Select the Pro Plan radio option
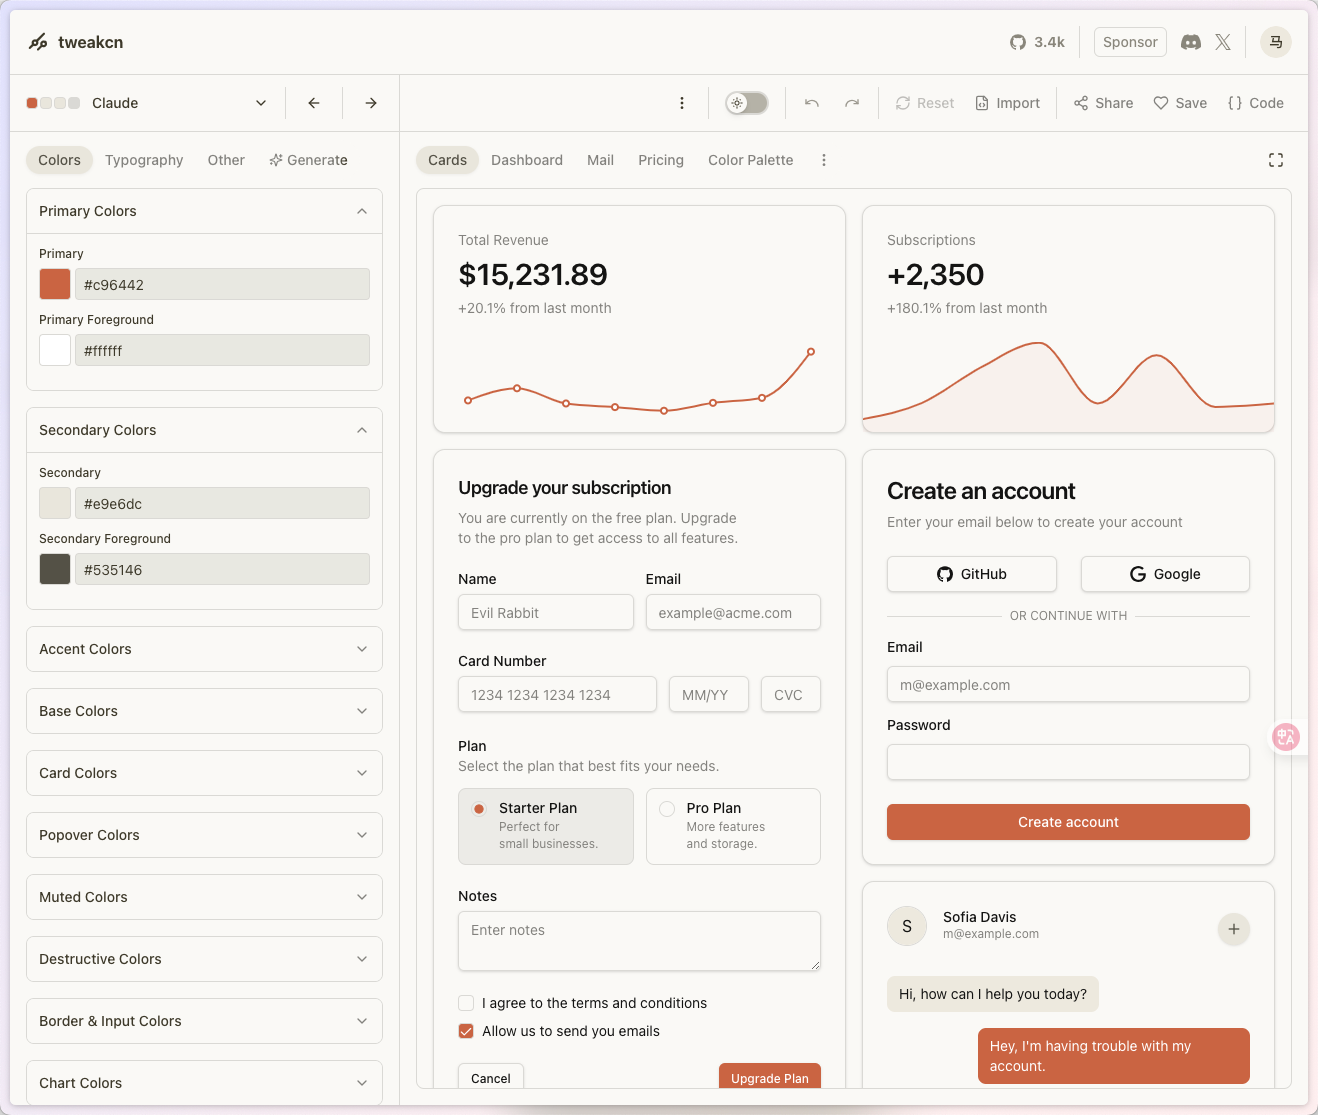The height and width of the screenshot is (1115, 1318). point(667,809)
